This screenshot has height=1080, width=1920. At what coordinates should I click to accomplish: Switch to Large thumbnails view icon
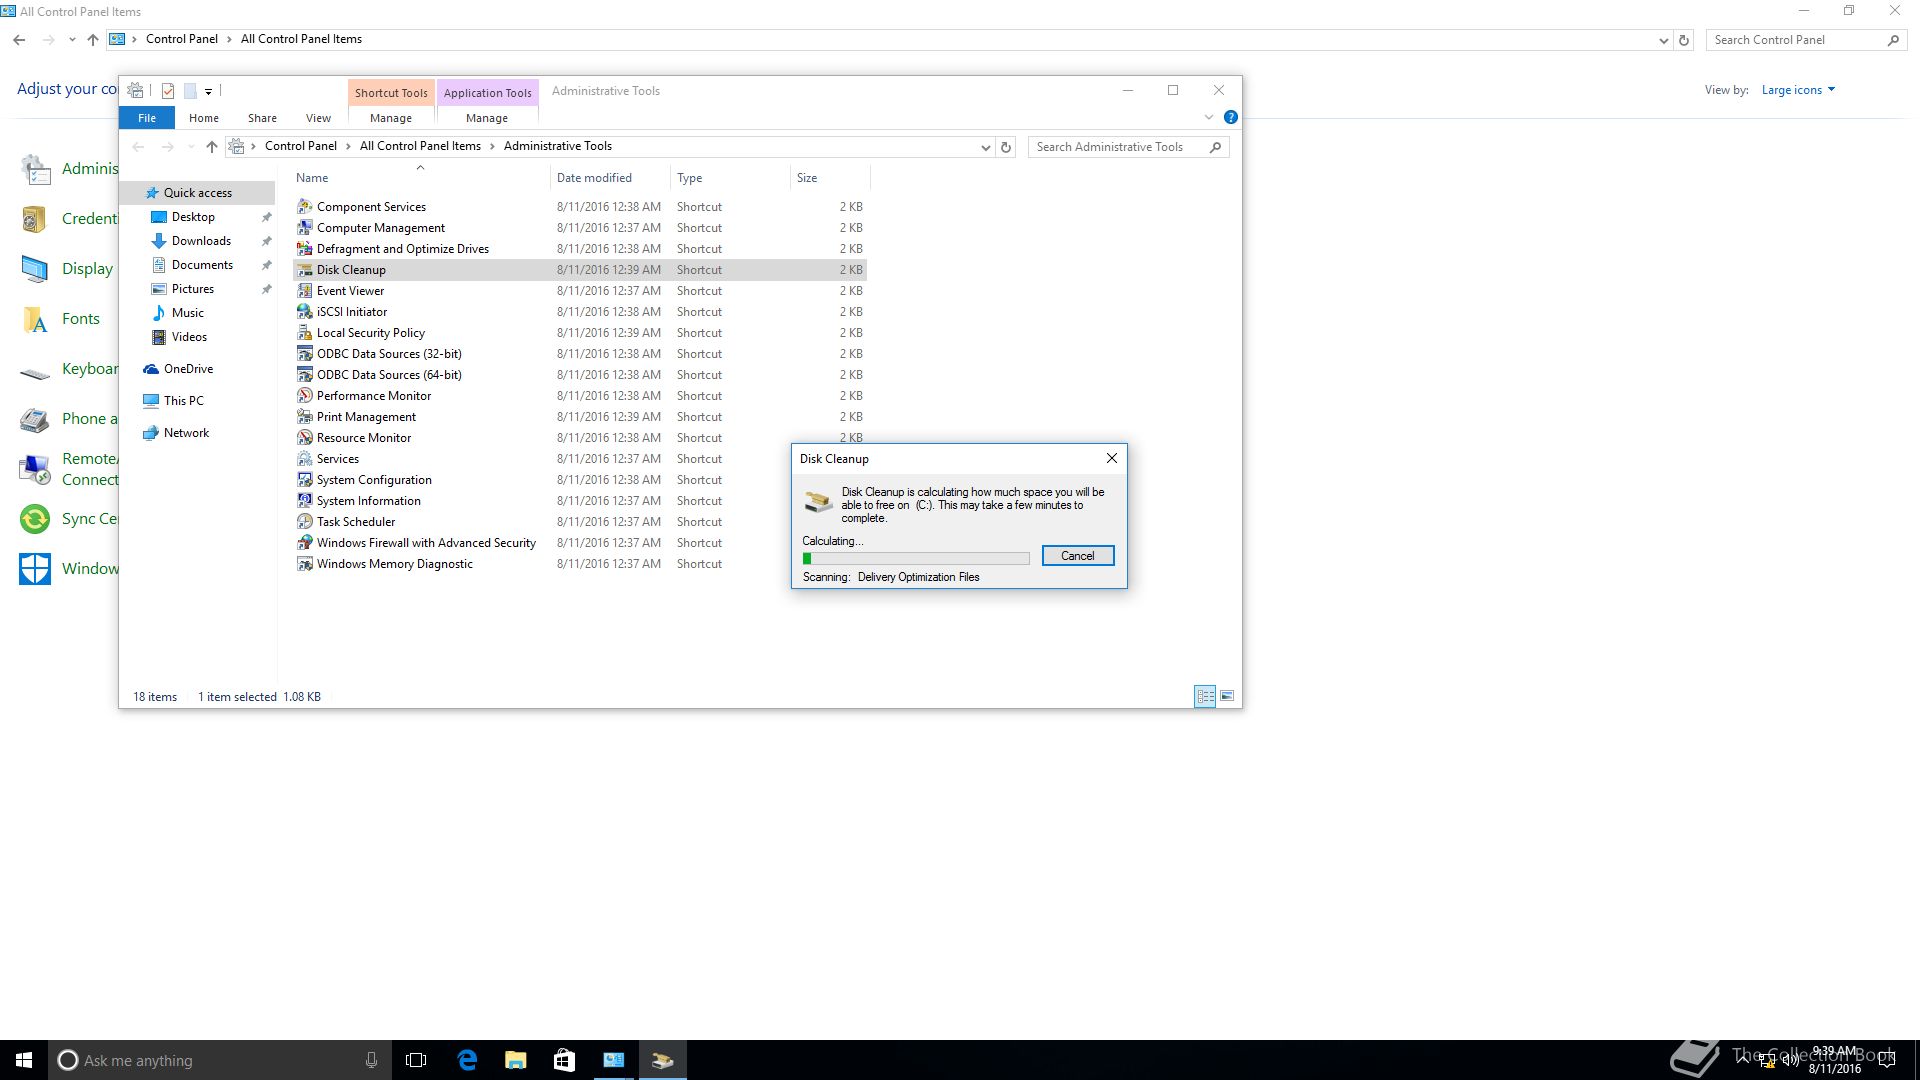pyautogui.click(x=1227, y=696)
